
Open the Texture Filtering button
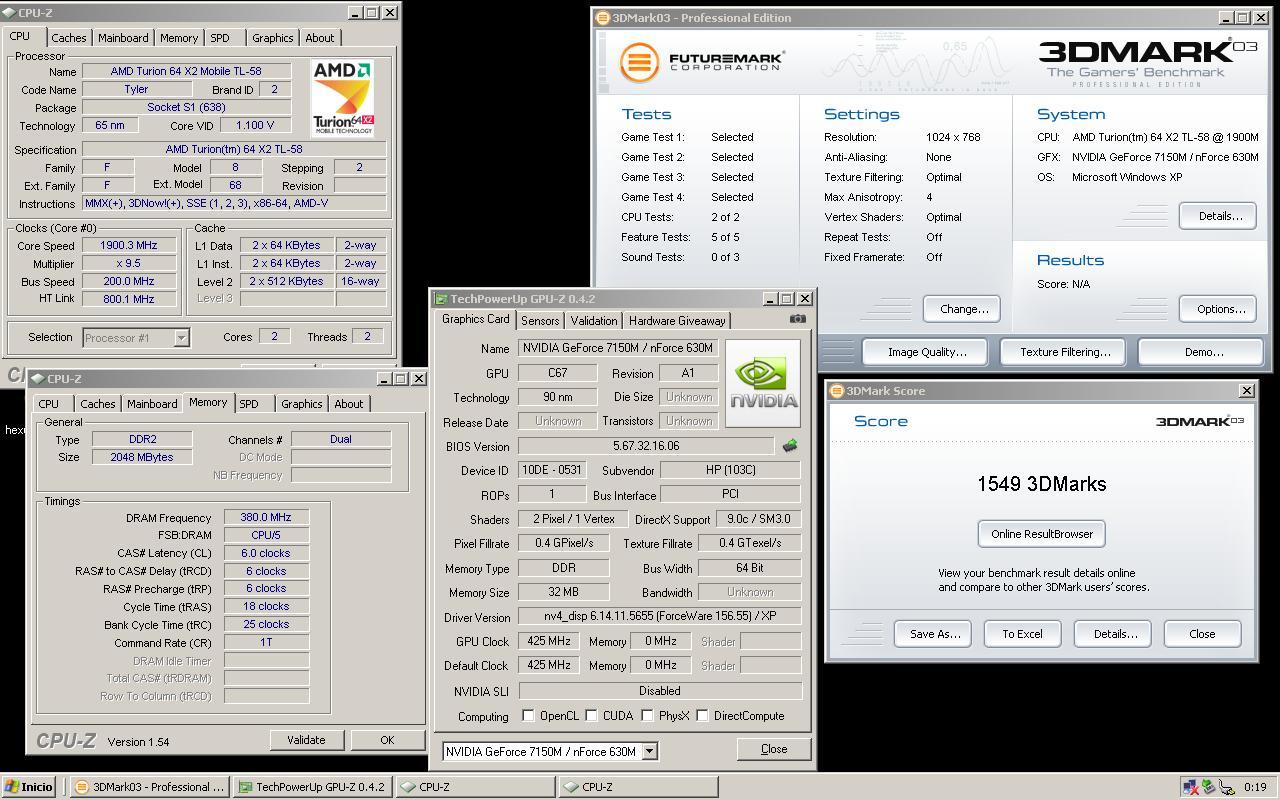point(1064,352)
